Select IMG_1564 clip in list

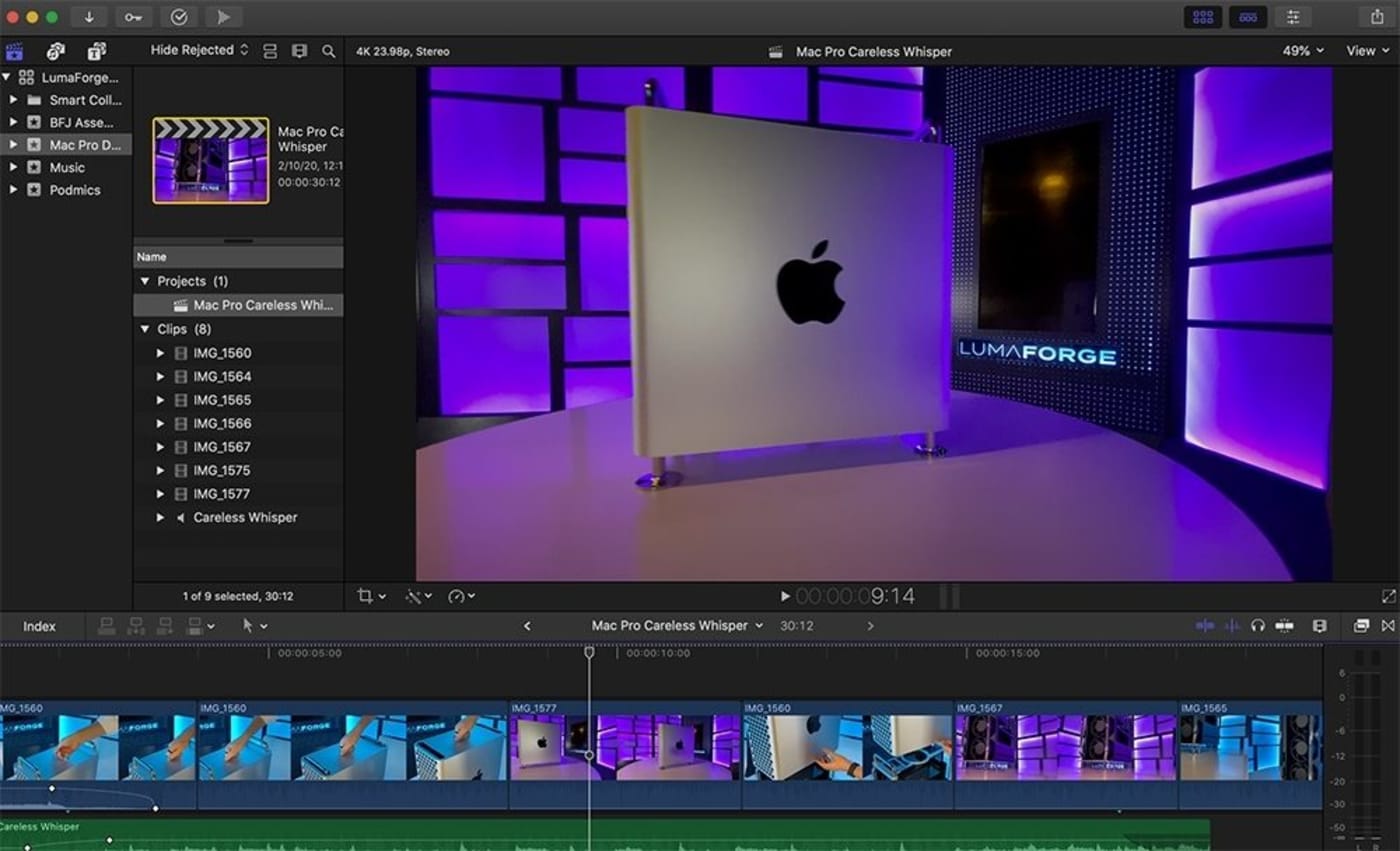click(238, 376)
